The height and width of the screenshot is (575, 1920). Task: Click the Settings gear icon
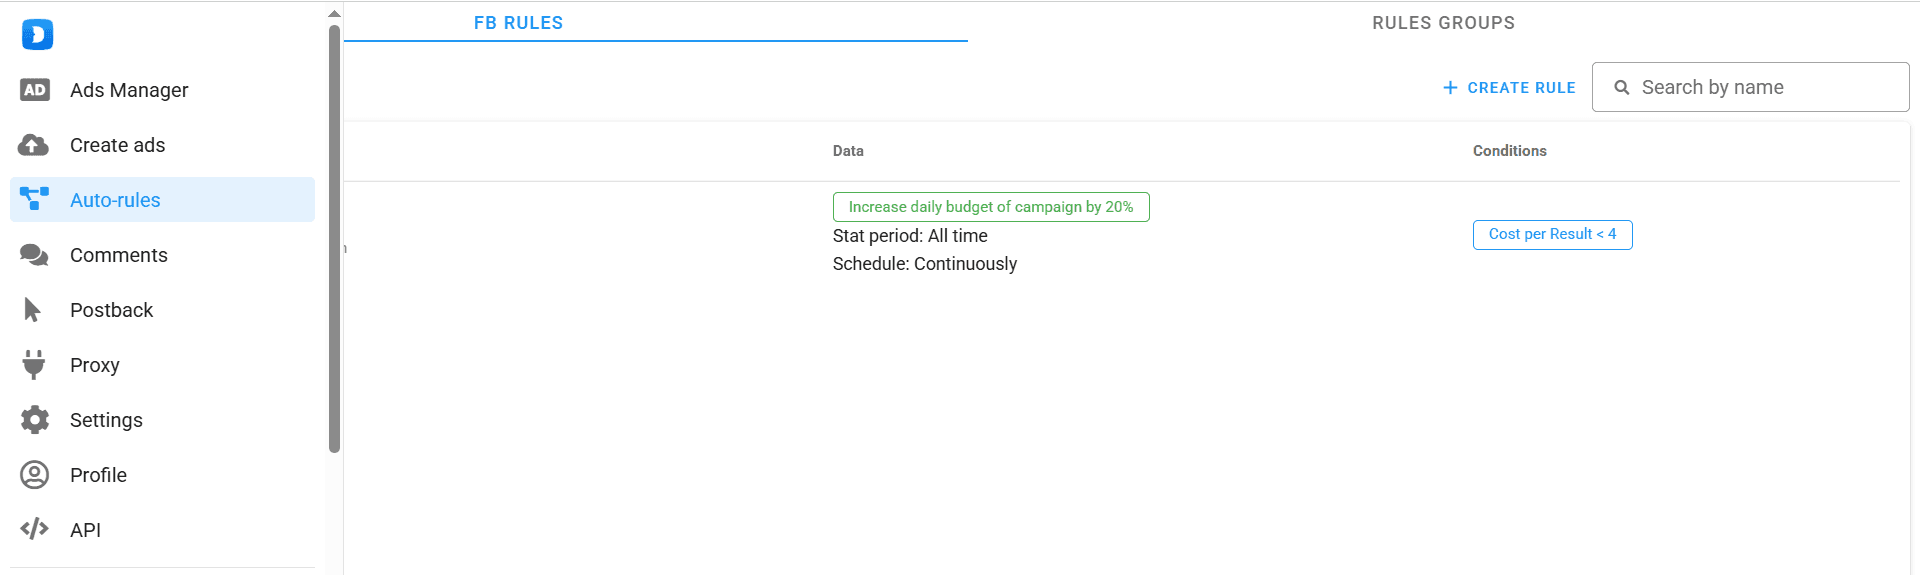pyautogui.click(x=35, y=420)
